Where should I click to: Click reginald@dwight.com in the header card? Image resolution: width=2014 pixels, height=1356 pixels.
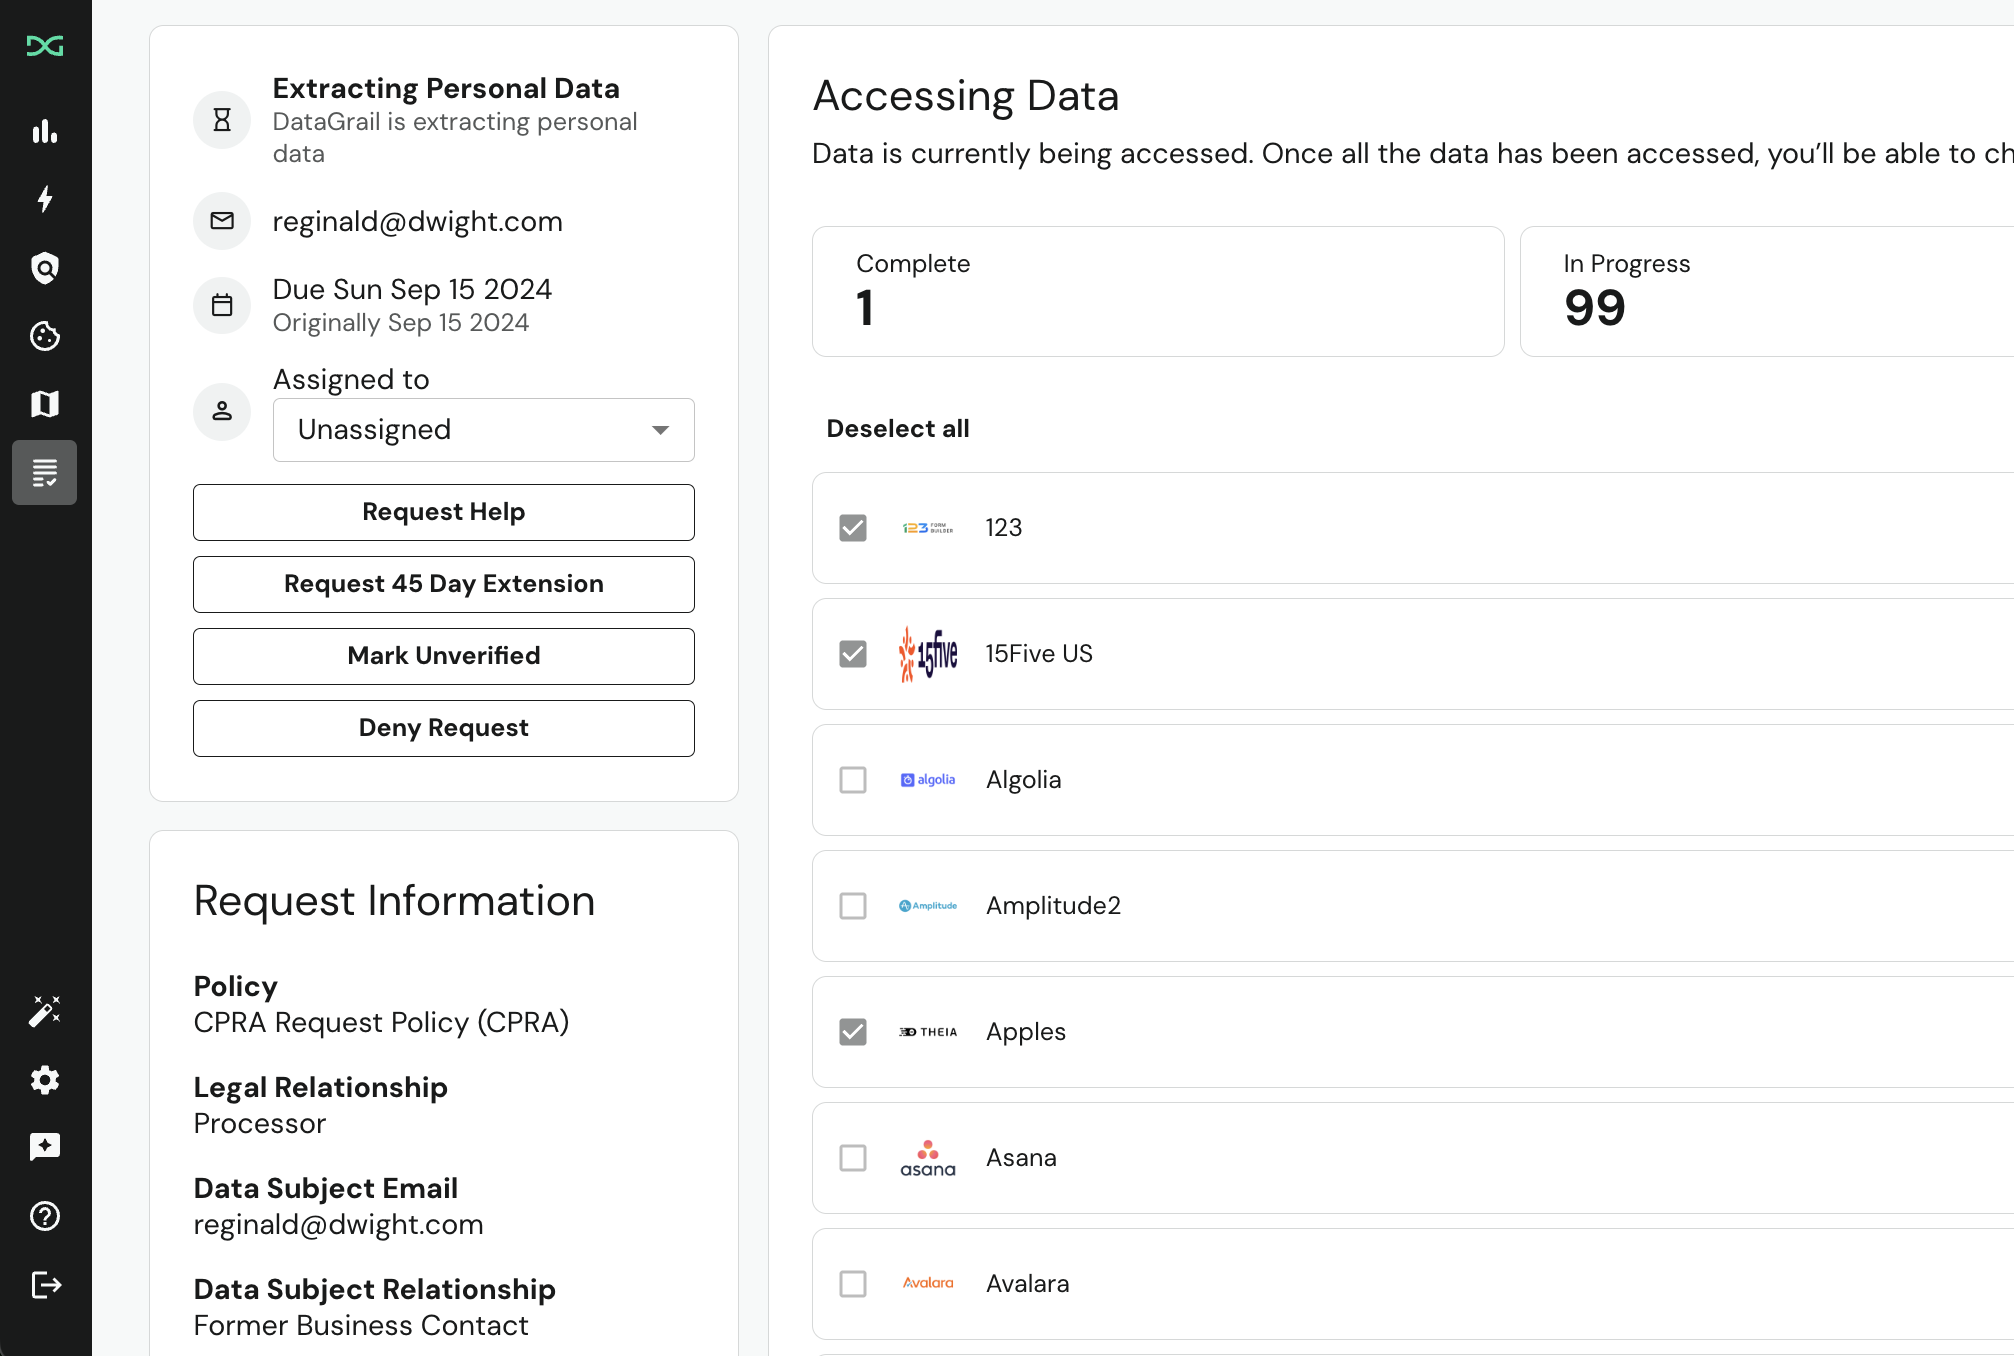418,222
